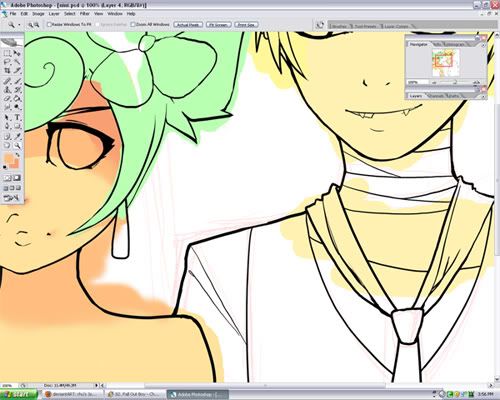500x400 pixels.
Task: Open the deviantART browser taskbar button
Action: pyautogui.click(x=73, y=395)
